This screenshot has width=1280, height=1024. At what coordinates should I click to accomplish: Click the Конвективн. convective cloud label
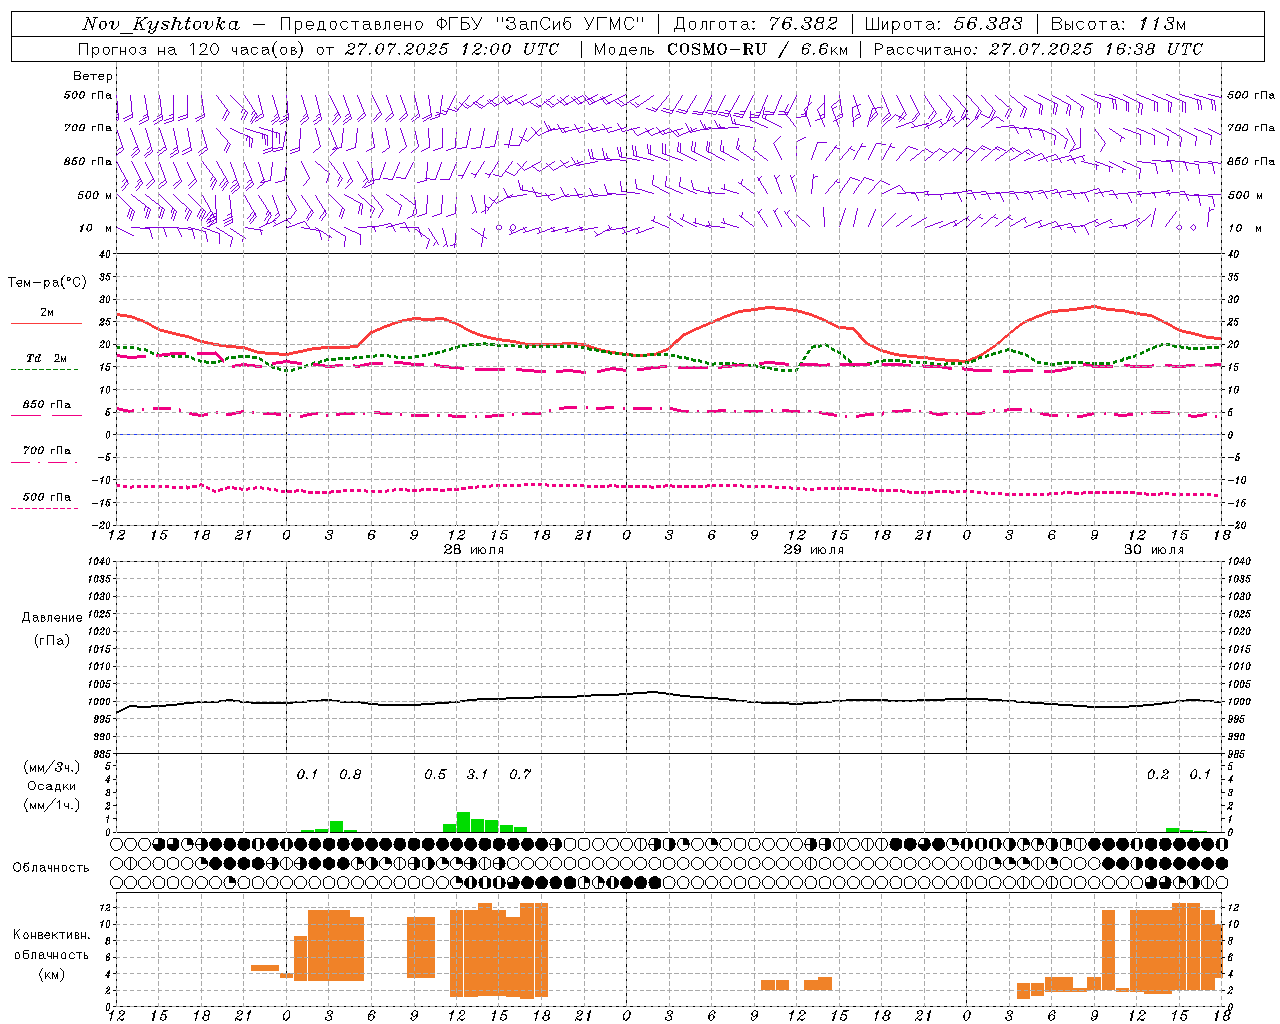51,935
